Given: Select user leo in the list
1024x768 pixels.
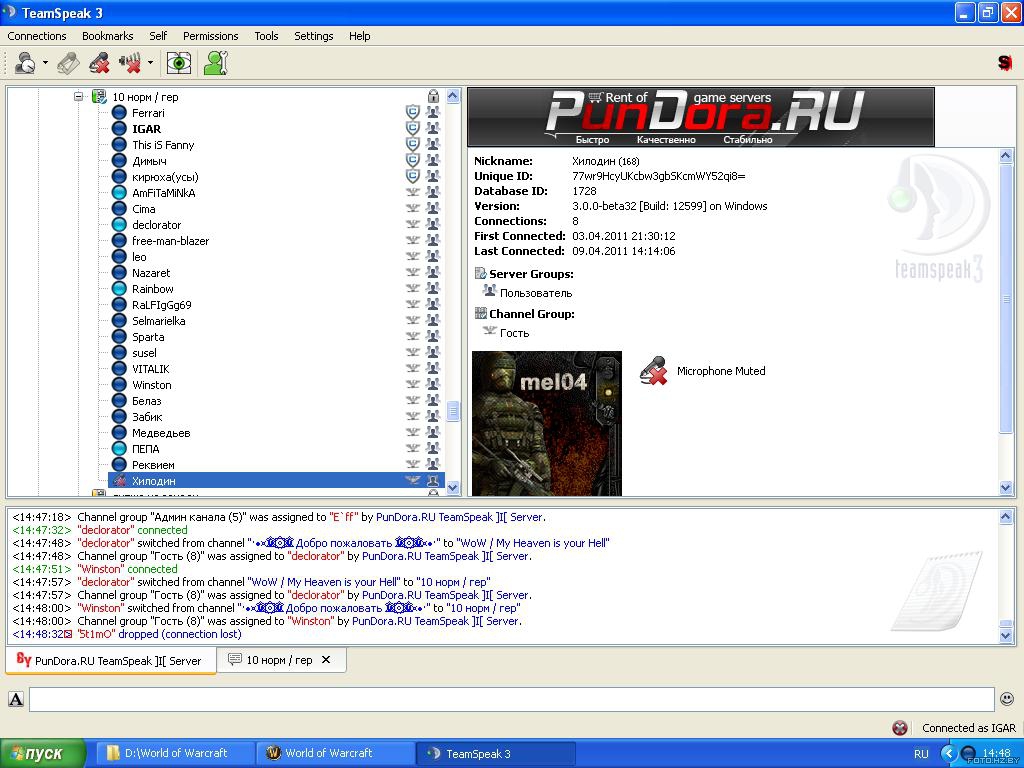Looking at the screenshot, I should coord(139,257).
